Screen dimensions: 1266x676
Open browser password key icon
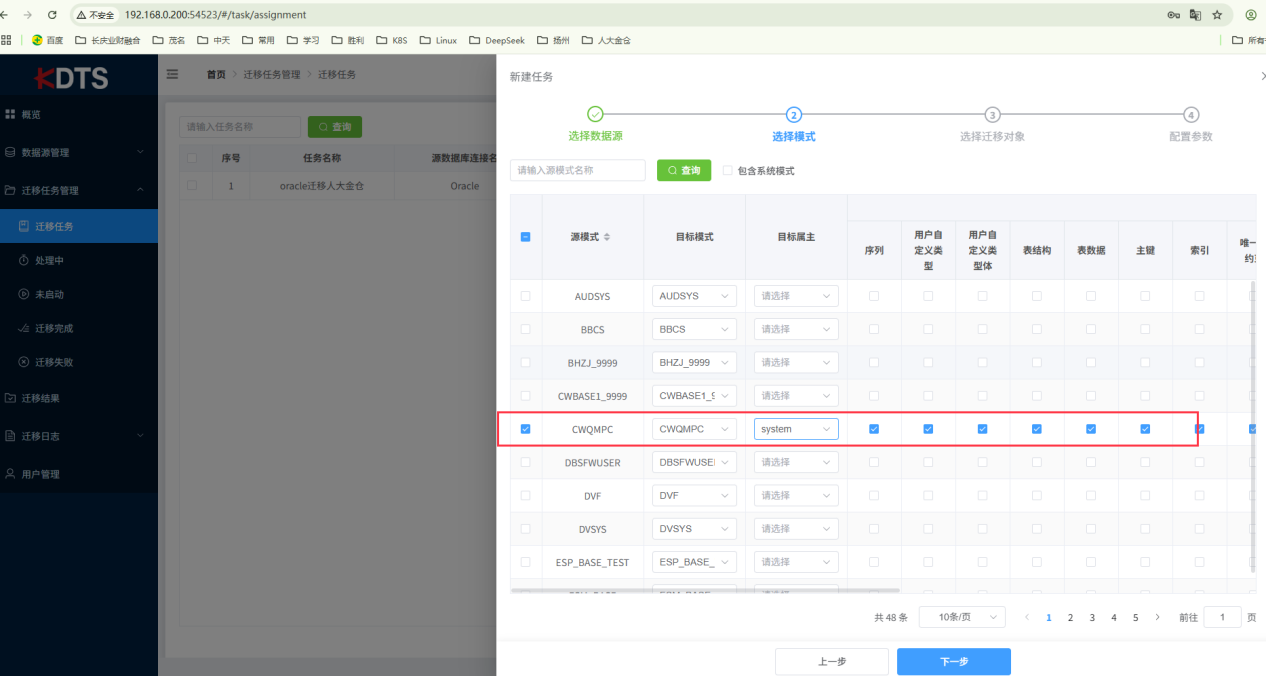1173,15
